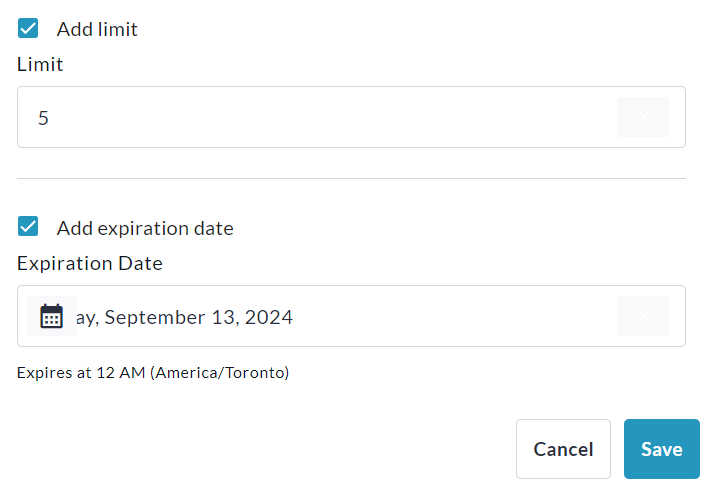Viewport: 712px width, 495px height.
Task: Clear the limit value with X icon
Action: click(642, 117)
